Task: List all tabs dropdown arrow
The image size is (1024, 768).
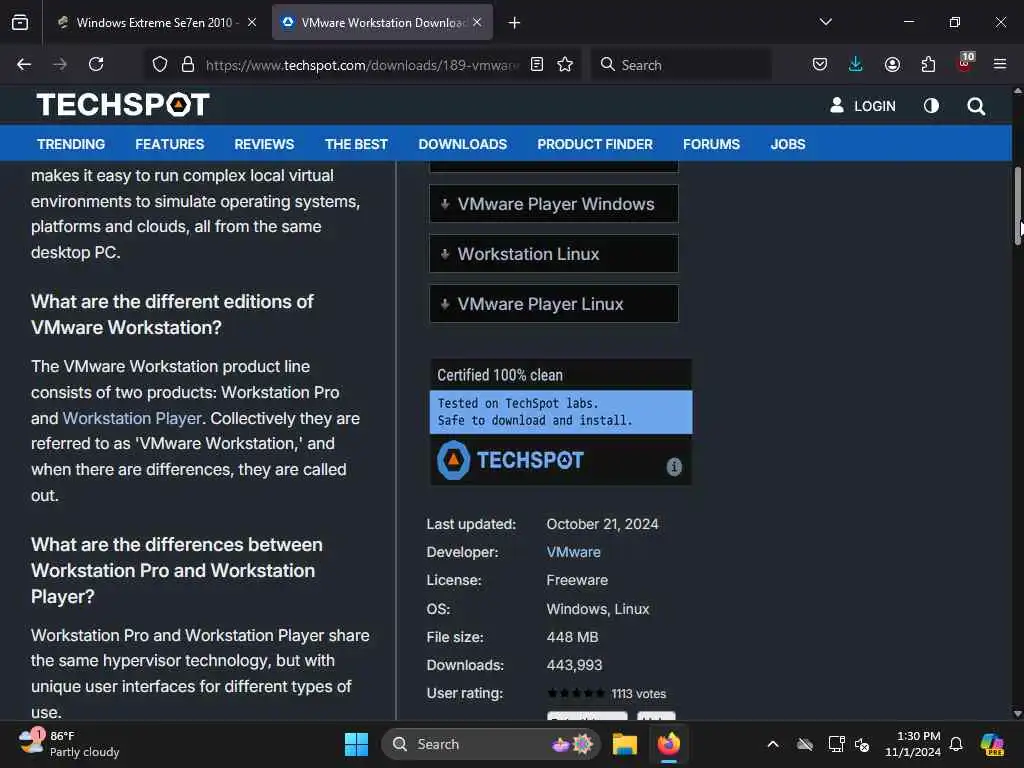Action: (825, 22)
